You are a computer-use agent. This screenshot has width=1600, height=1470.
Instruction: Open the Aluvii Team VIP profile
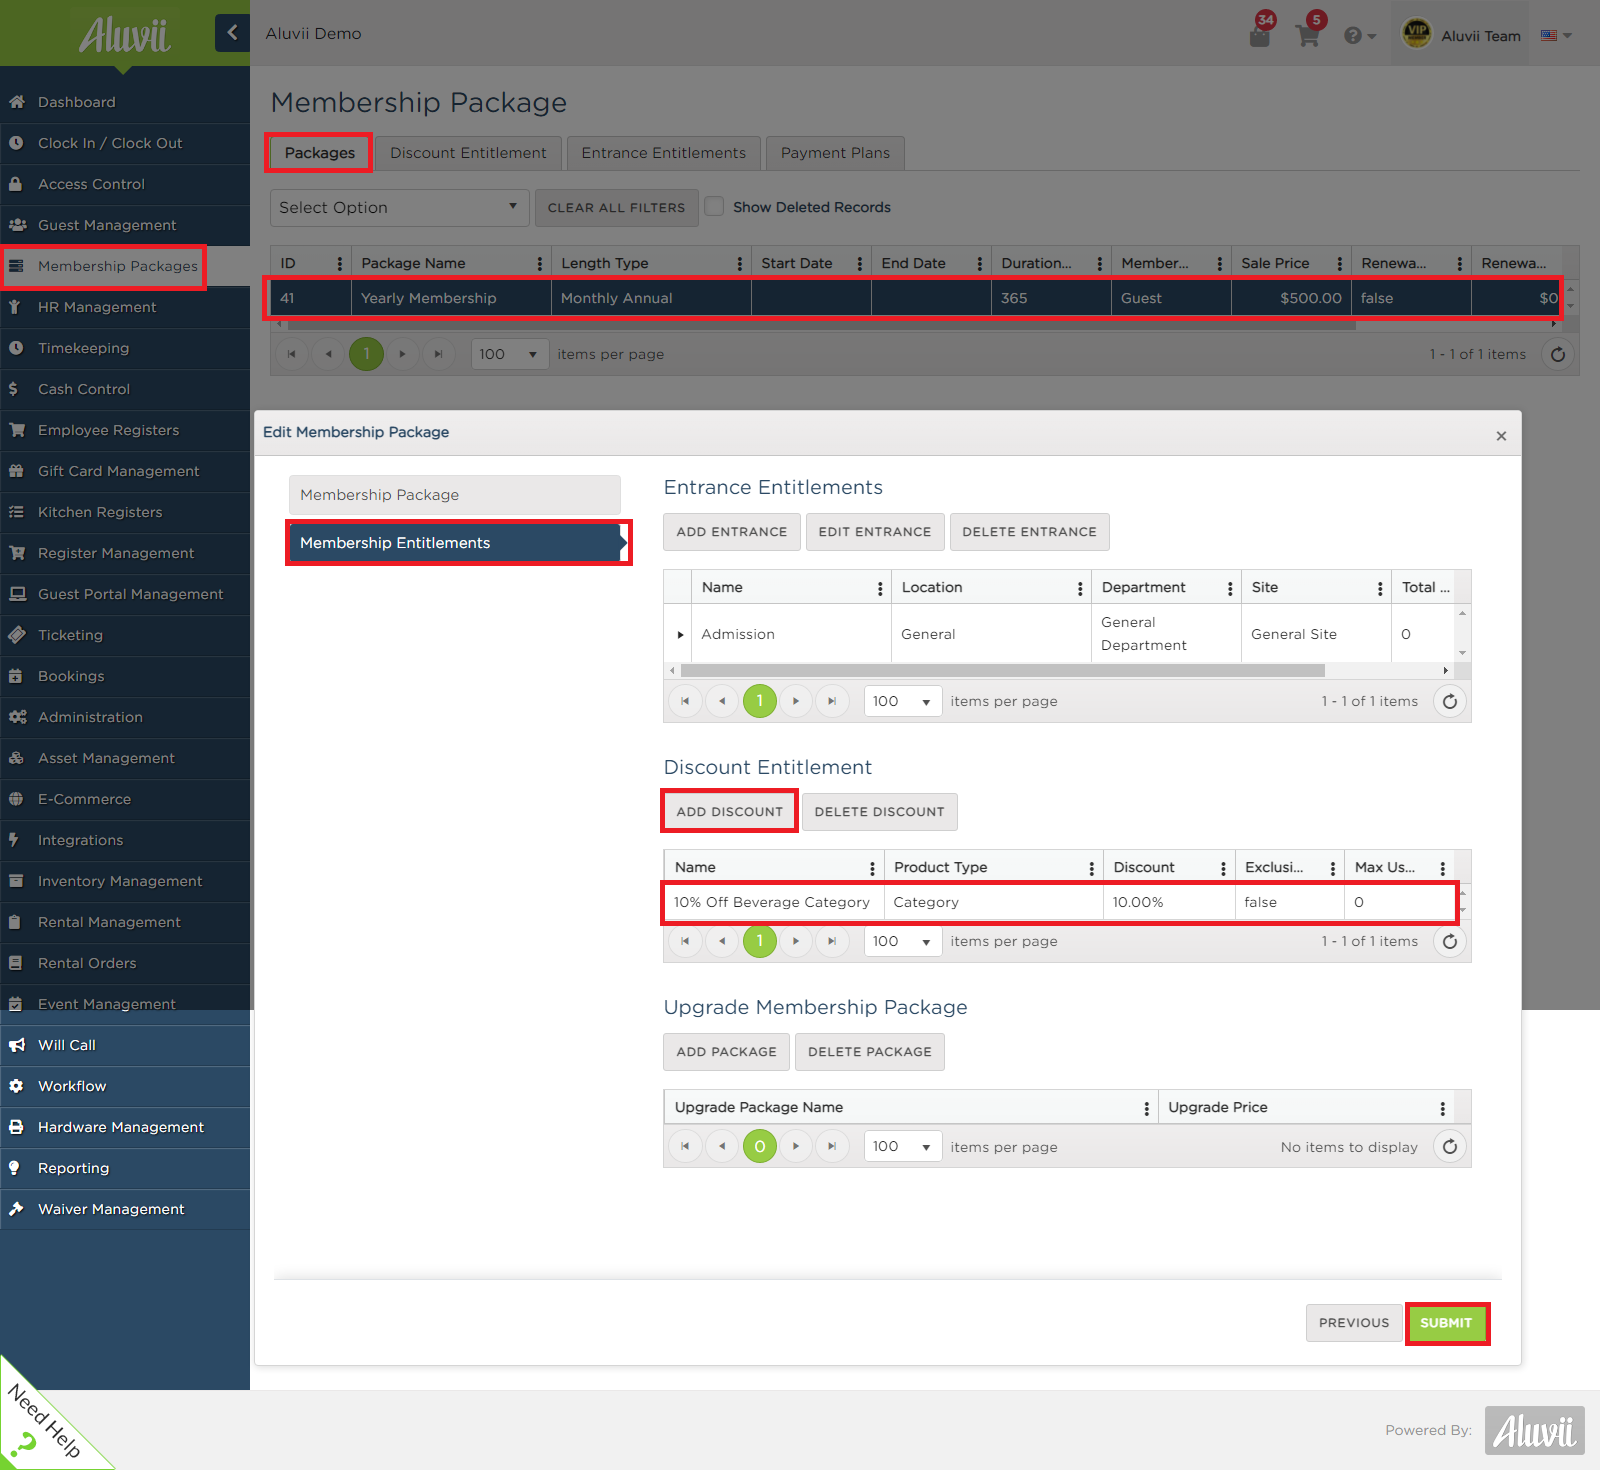[x=1460, y=35]
